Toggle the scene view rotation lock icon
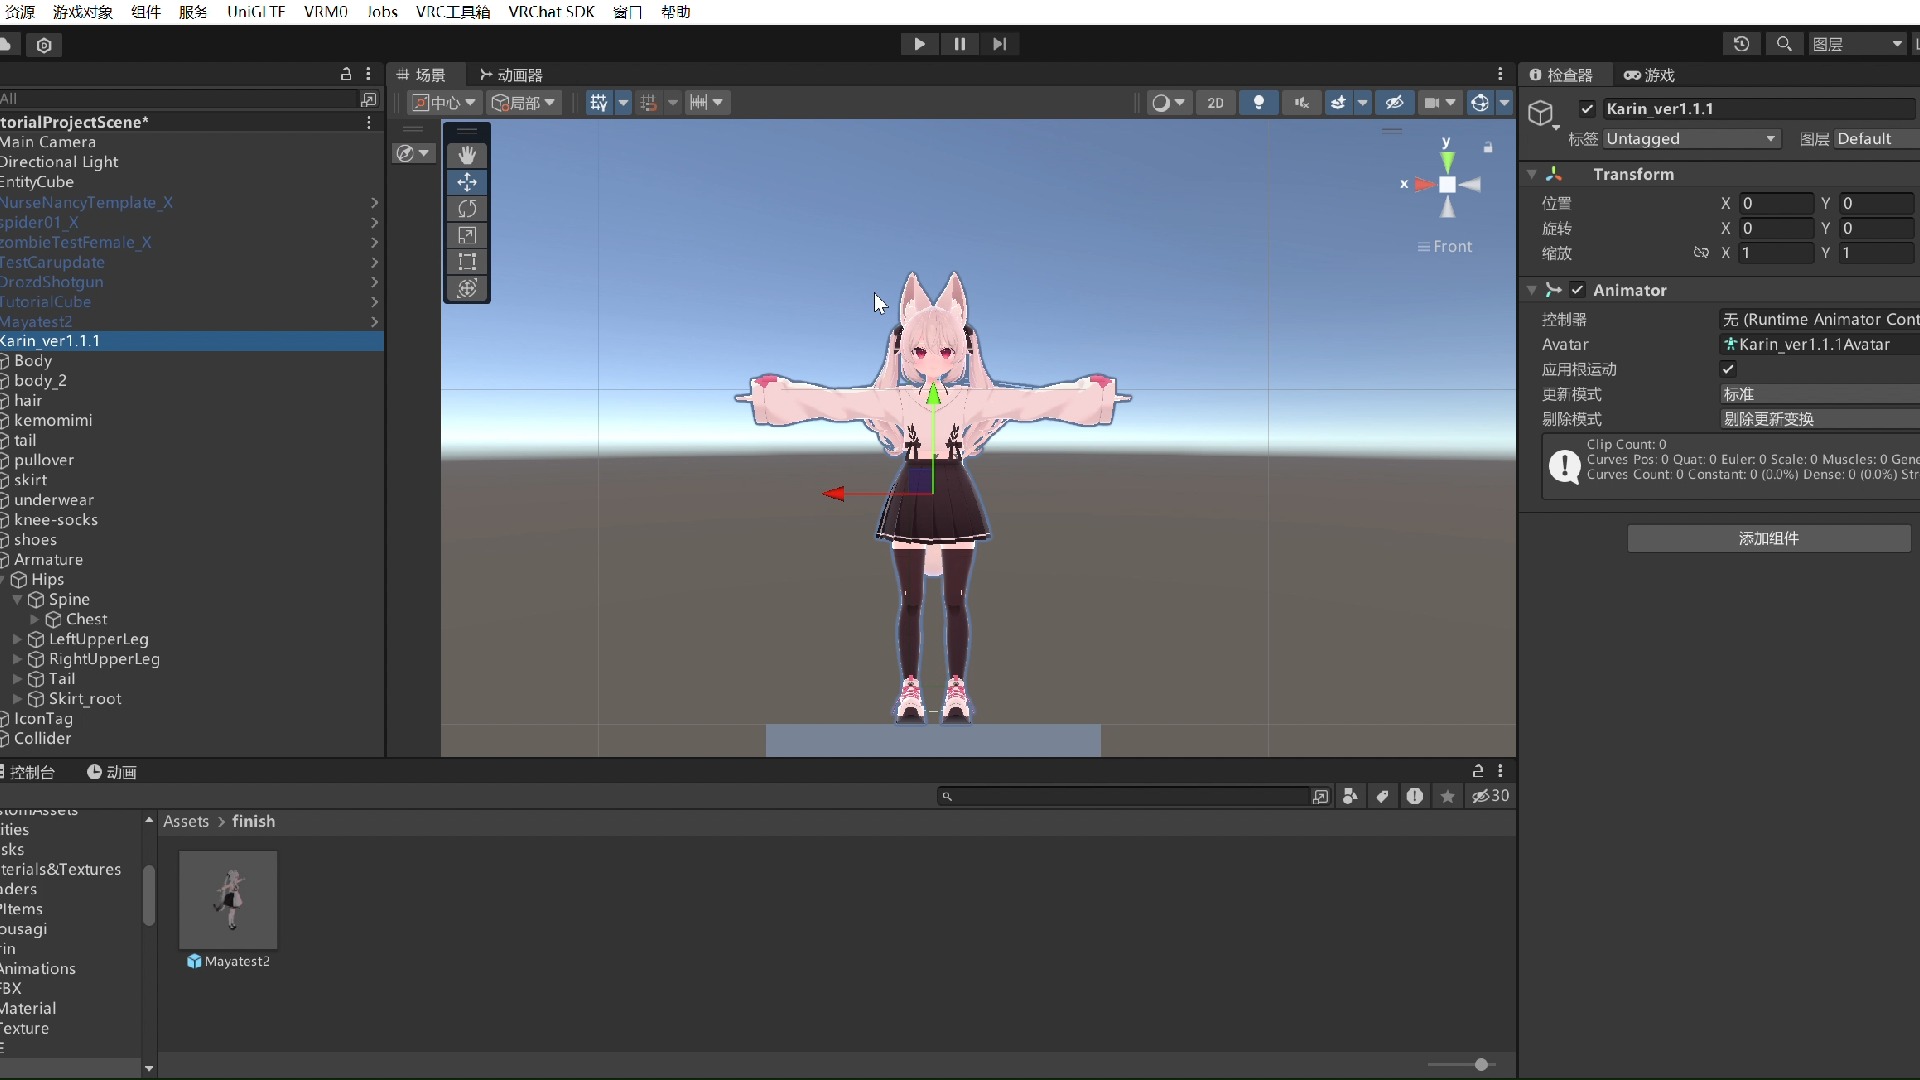Viewport: 1920px width, 1080px height. tap(1488, 148)
